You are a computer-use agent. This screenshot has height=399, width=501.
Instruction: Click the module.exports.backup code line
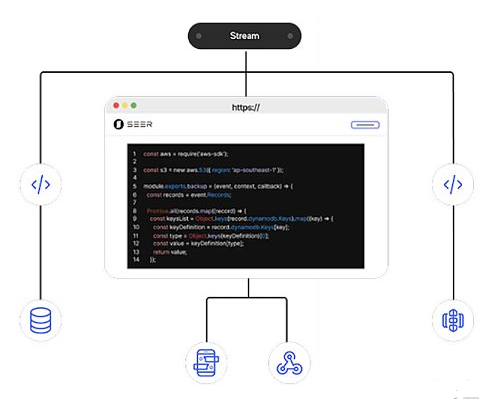(218, 186)
